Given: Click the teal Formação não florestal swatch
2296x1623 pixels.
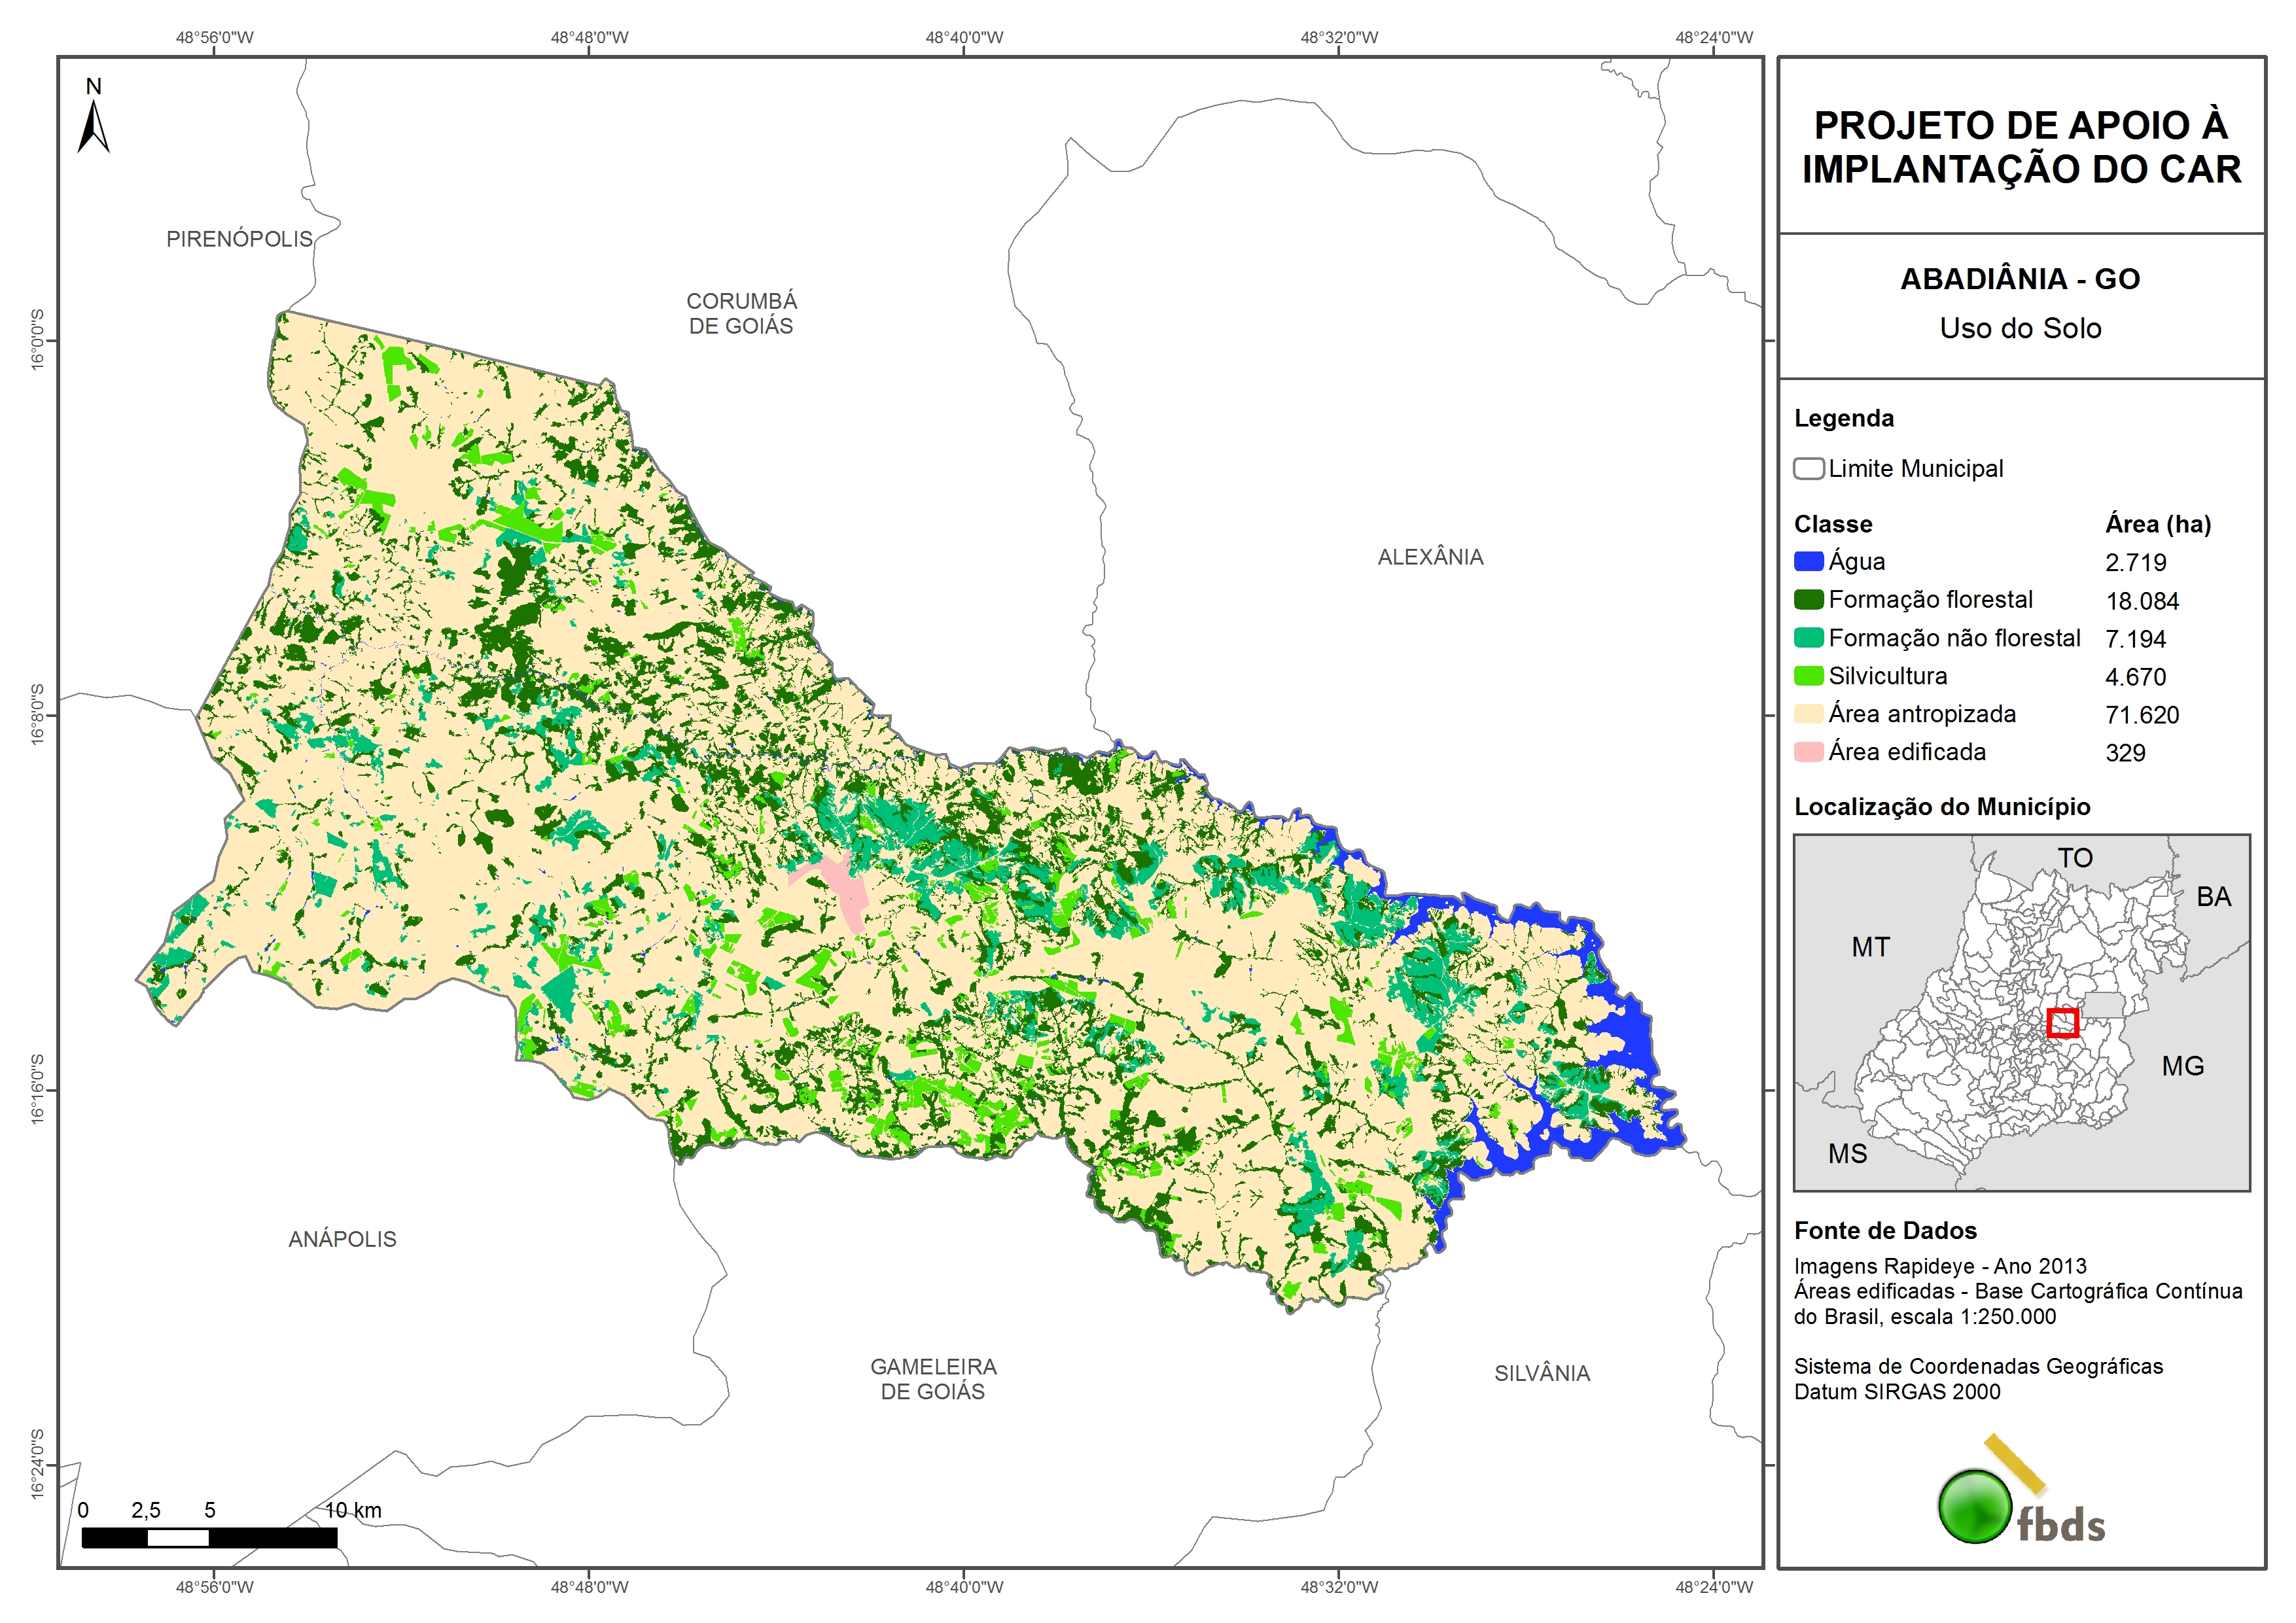Looking at the screenshot, I should tap(1808, 637).
